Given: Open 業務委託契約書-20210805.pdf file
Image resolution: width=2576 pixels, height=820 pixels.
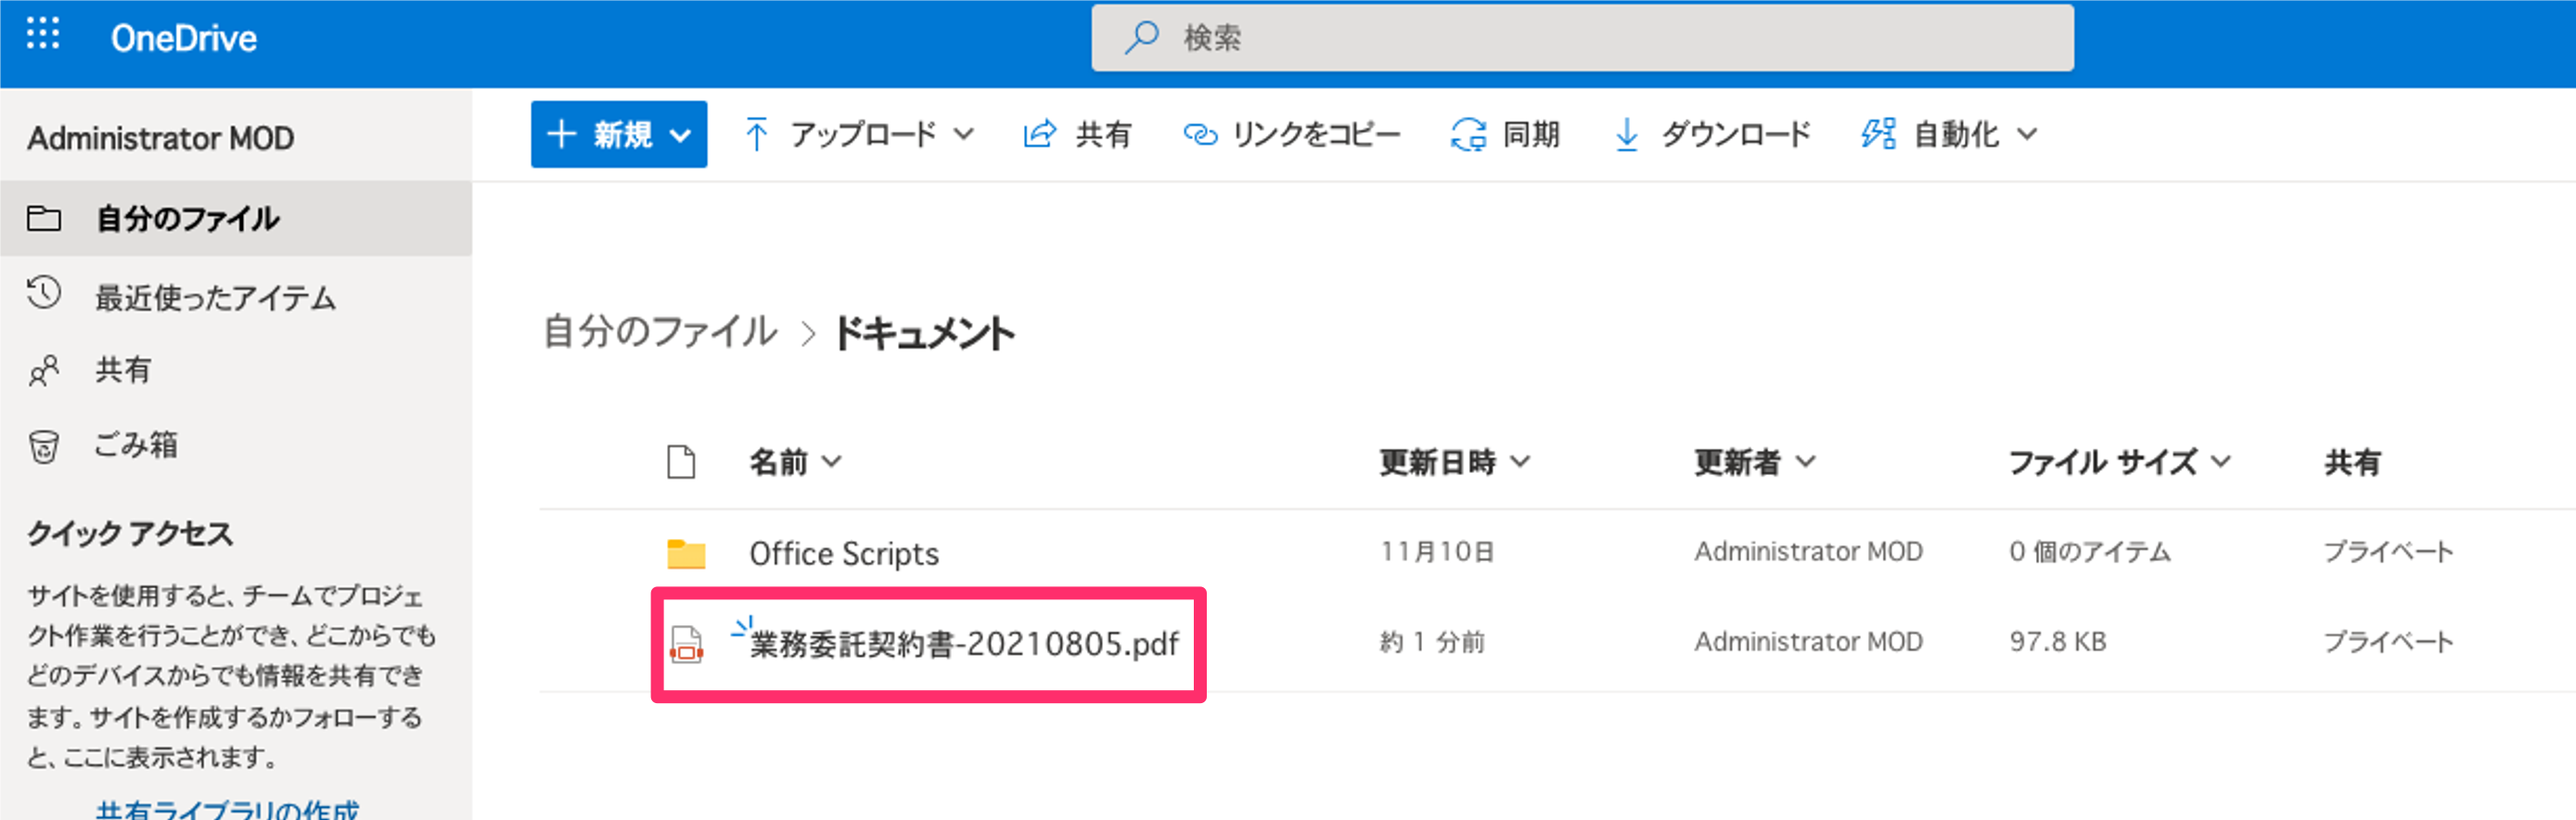Looking at the screenshot, I should coord(964,644).
